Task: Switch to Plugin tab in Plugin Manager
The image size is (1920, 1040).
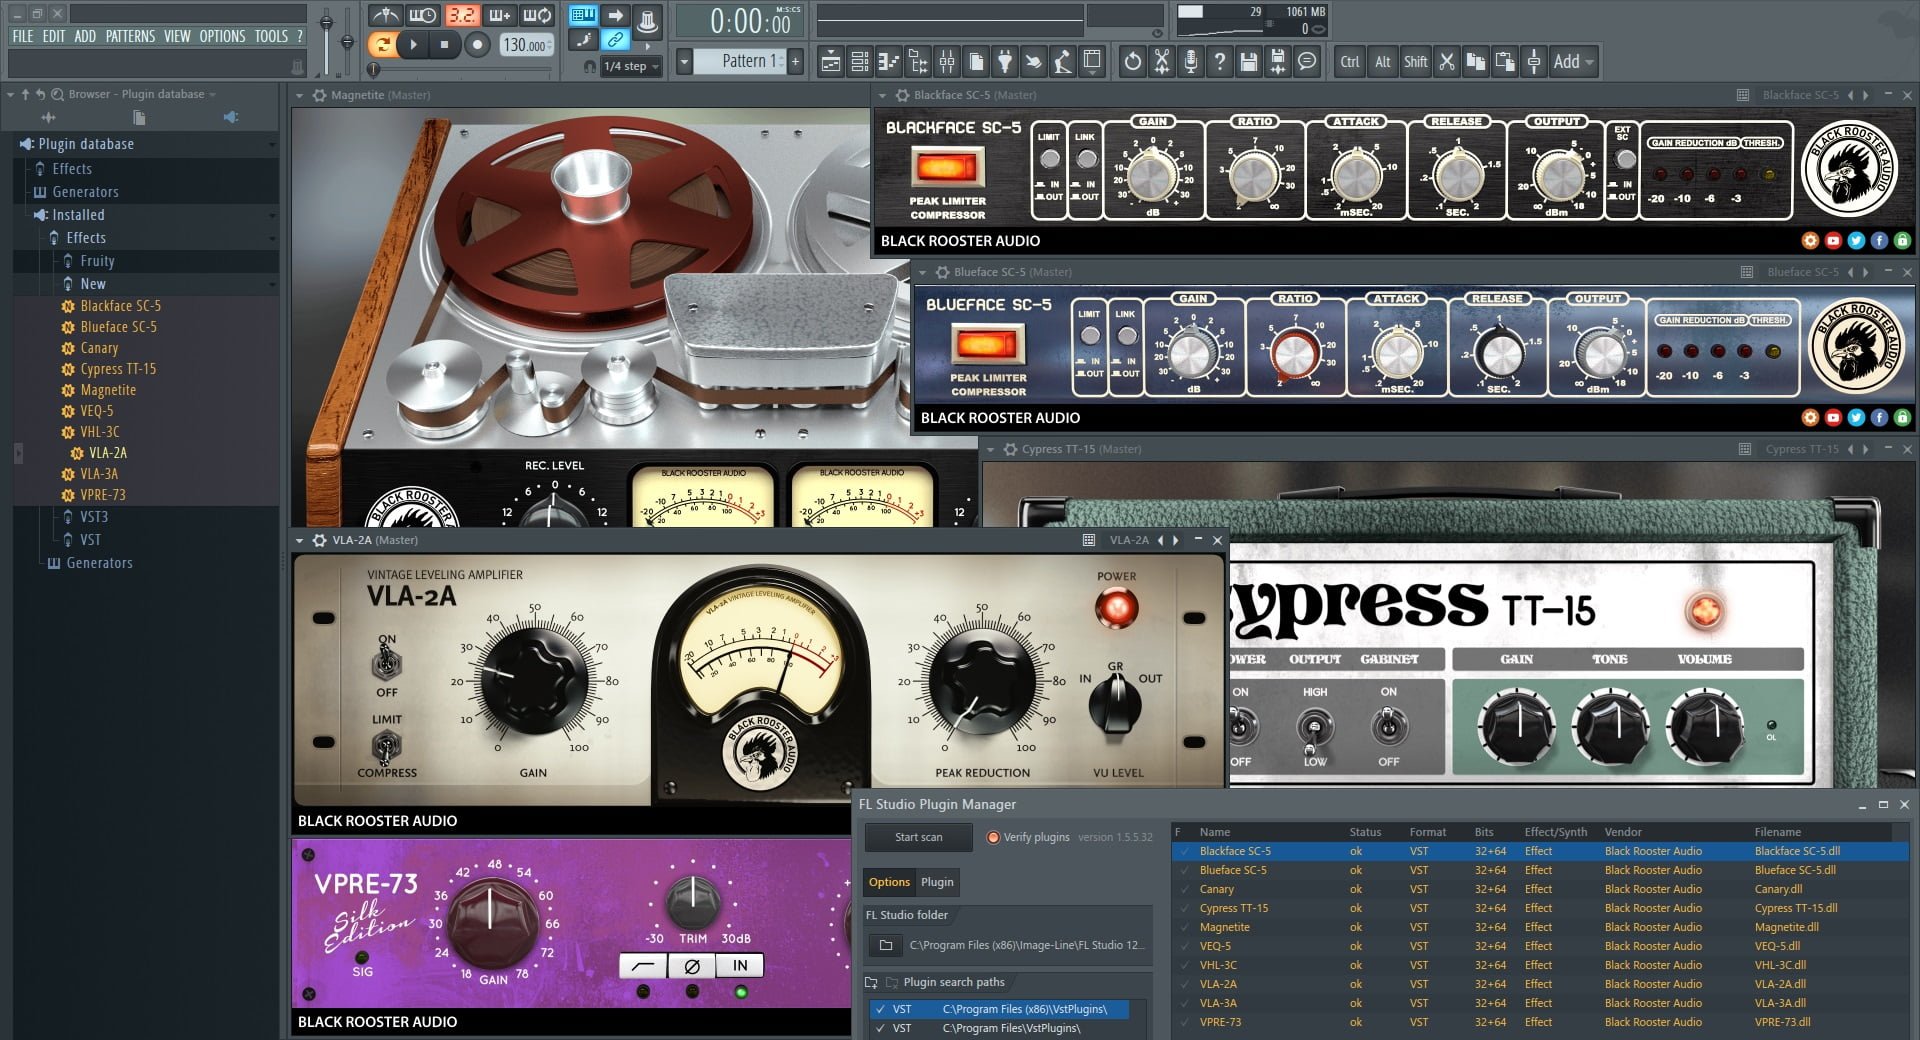Action: tap(937, 882)
